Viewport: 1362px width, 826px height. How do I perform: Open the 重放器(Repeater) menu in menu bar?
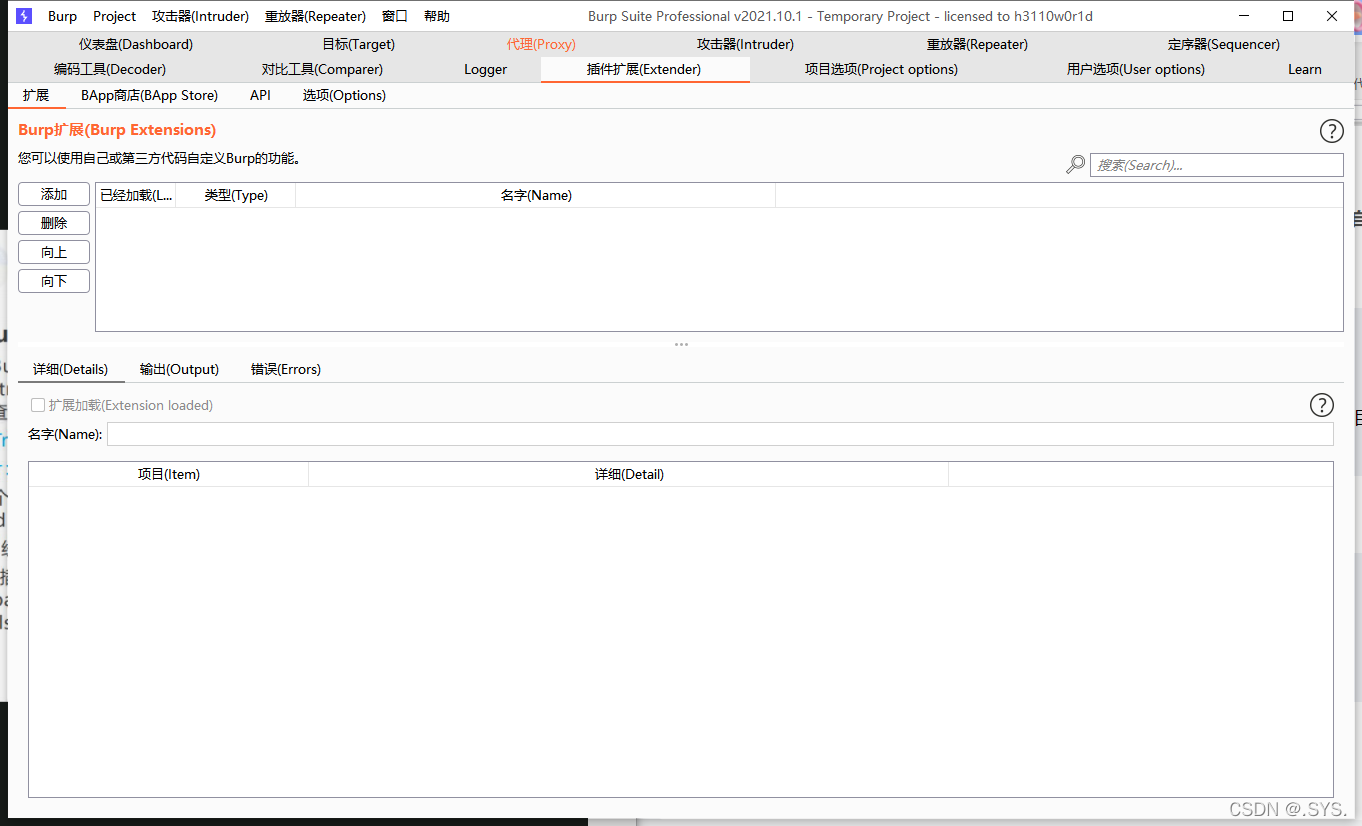[x=315, y=16]
